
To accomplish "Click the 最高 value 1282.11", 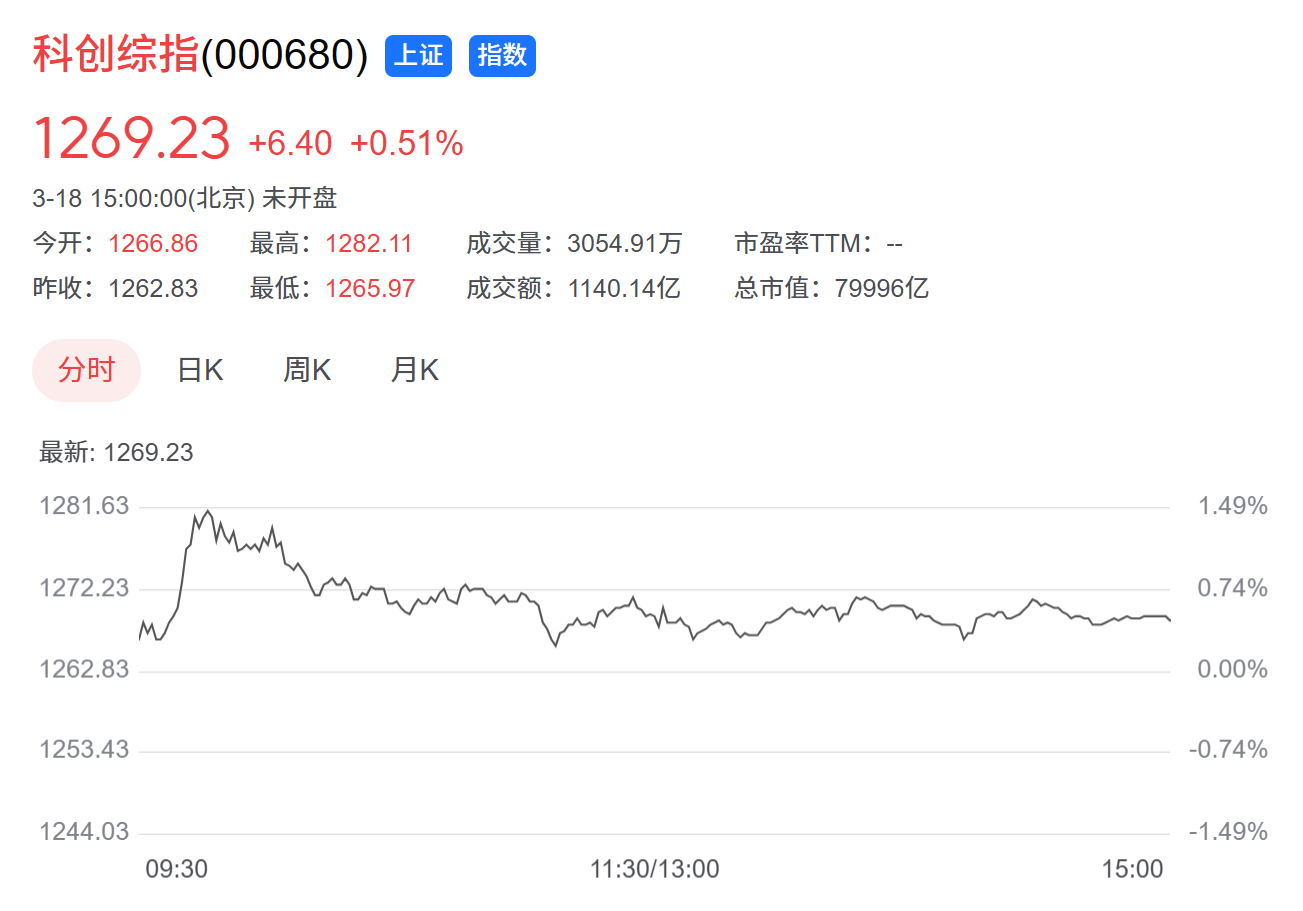I will click(368, 243).
